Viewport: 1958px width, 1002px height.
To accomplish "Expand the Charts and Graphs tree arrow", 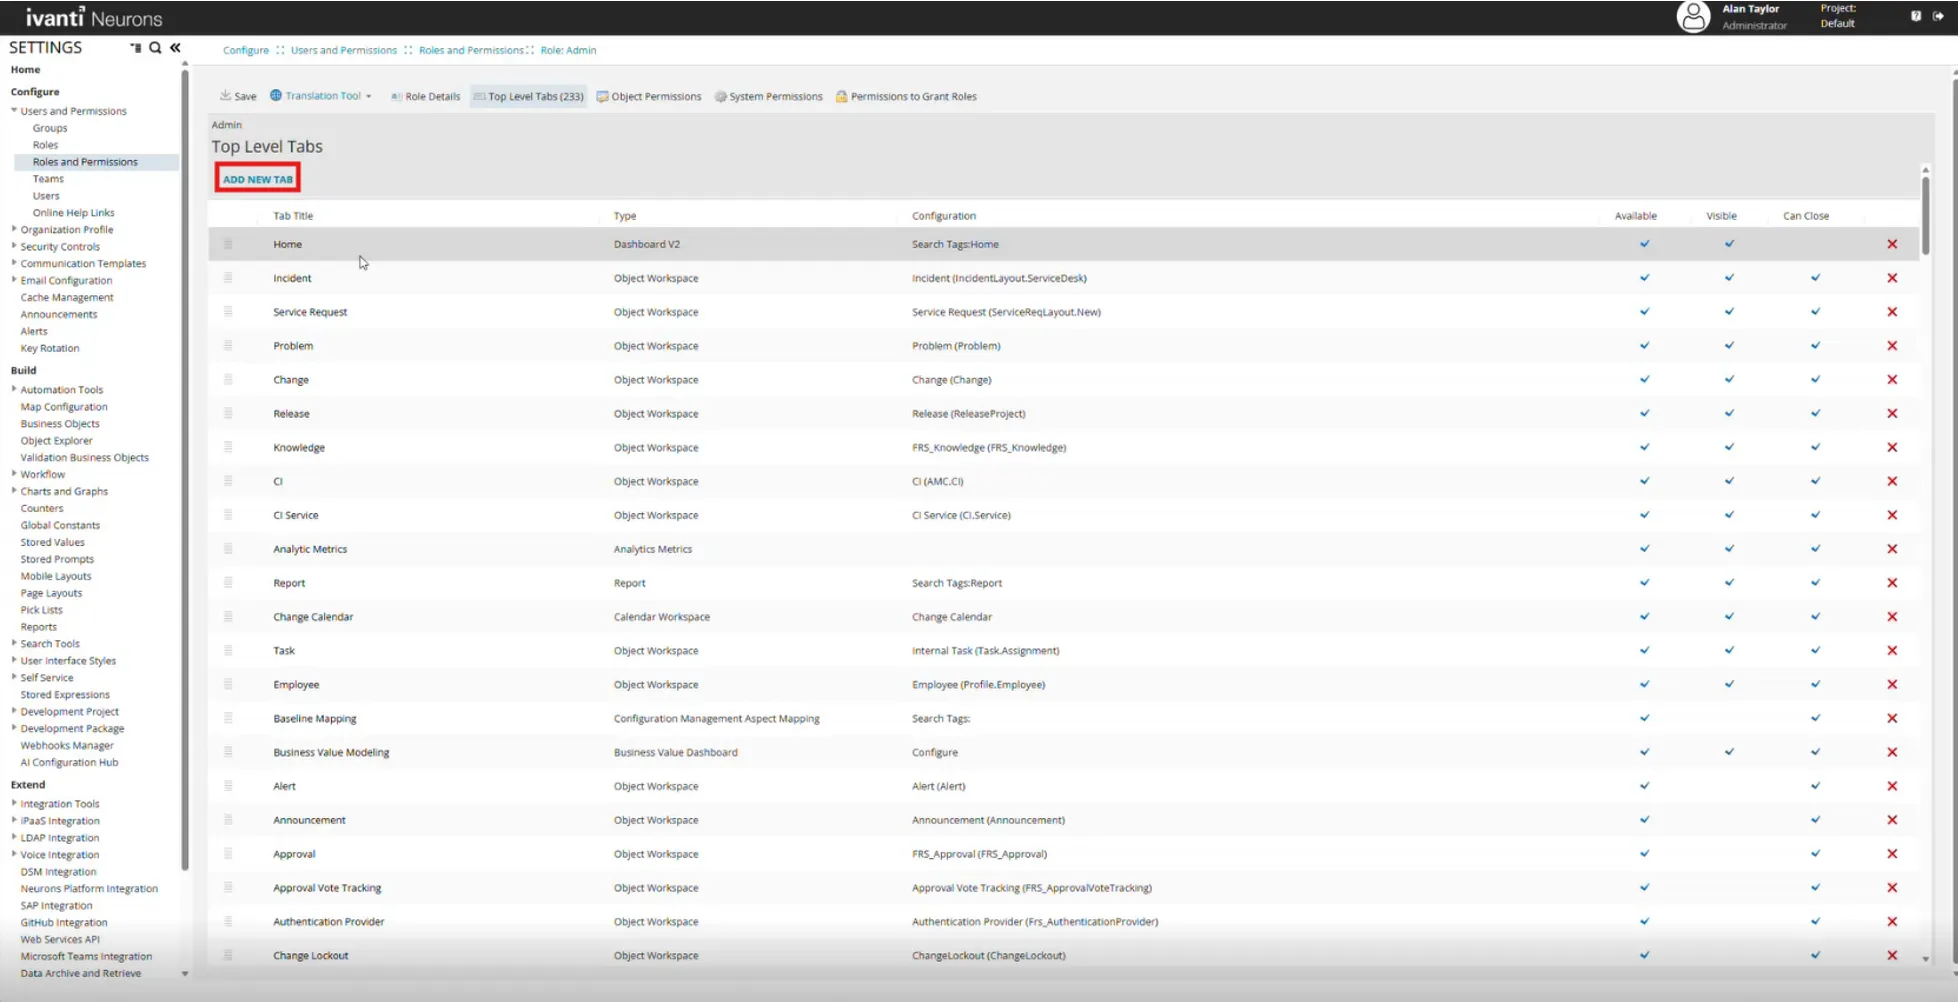I will [14, 491].
